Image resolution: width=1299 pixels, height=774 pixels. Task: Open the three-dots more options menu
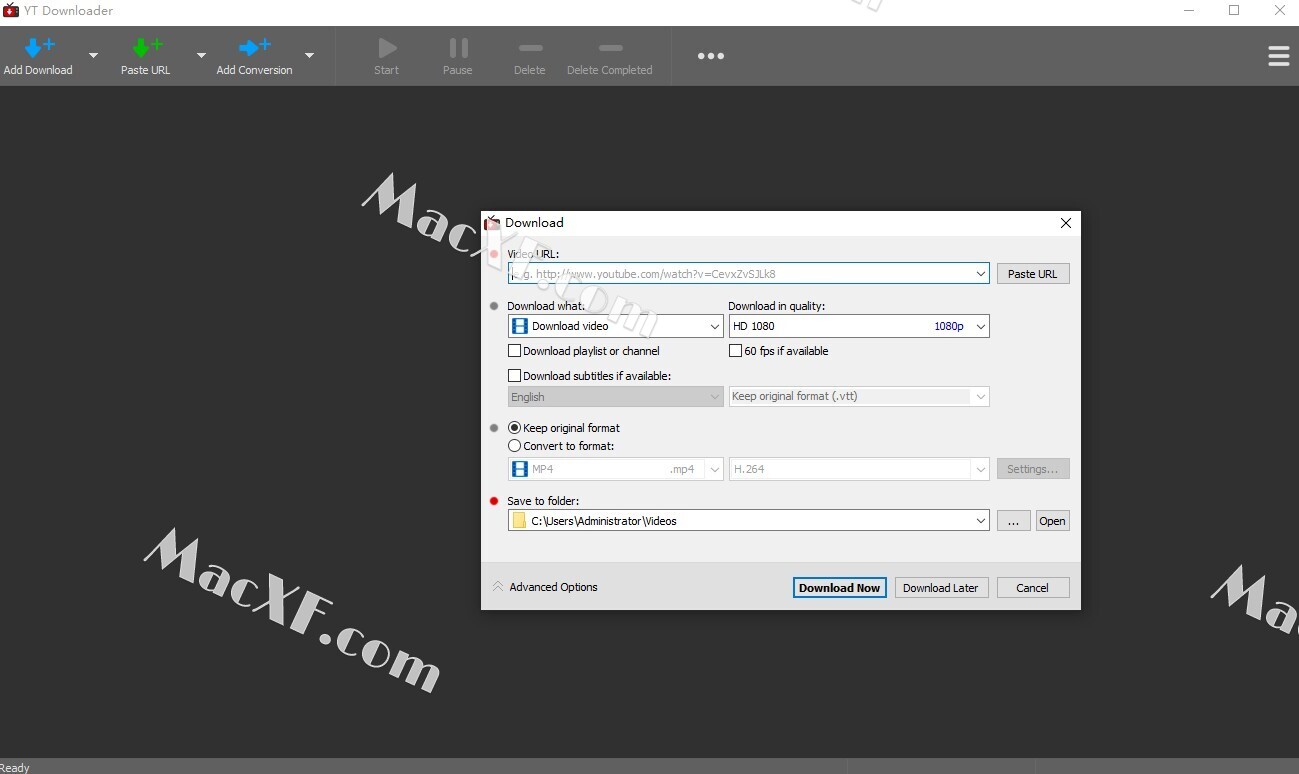click(711, 56)
